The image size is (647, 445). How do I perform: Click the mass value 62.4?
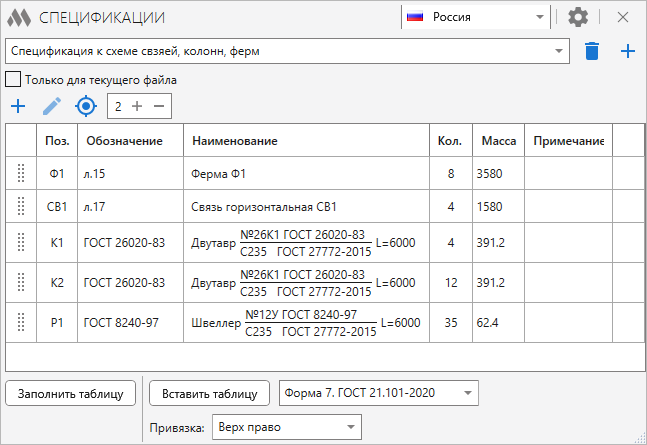[x=487, y=323]
